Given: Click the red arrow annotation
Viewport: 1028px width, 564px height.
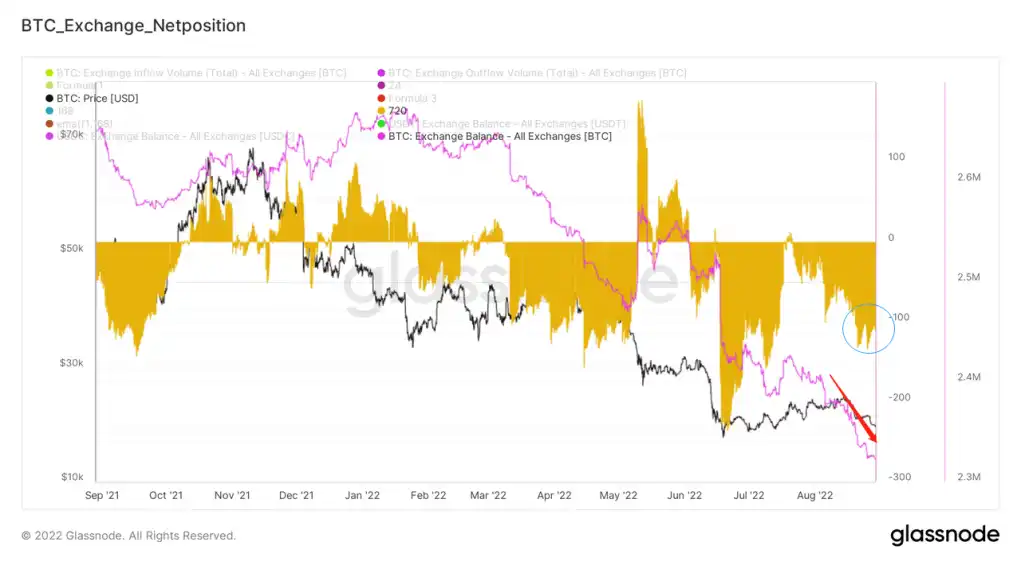Looking at the screenshot, I should point(853,409).
